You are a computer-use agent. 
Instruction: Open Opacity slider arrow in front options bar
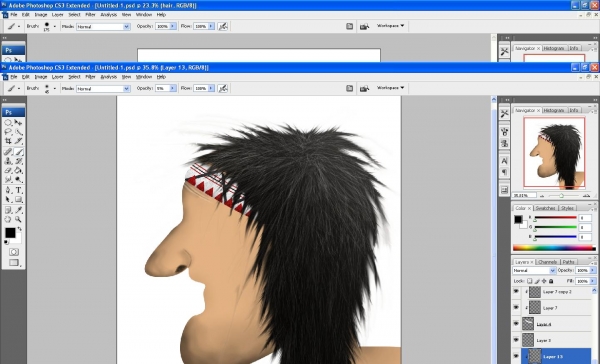coord(173,88)
